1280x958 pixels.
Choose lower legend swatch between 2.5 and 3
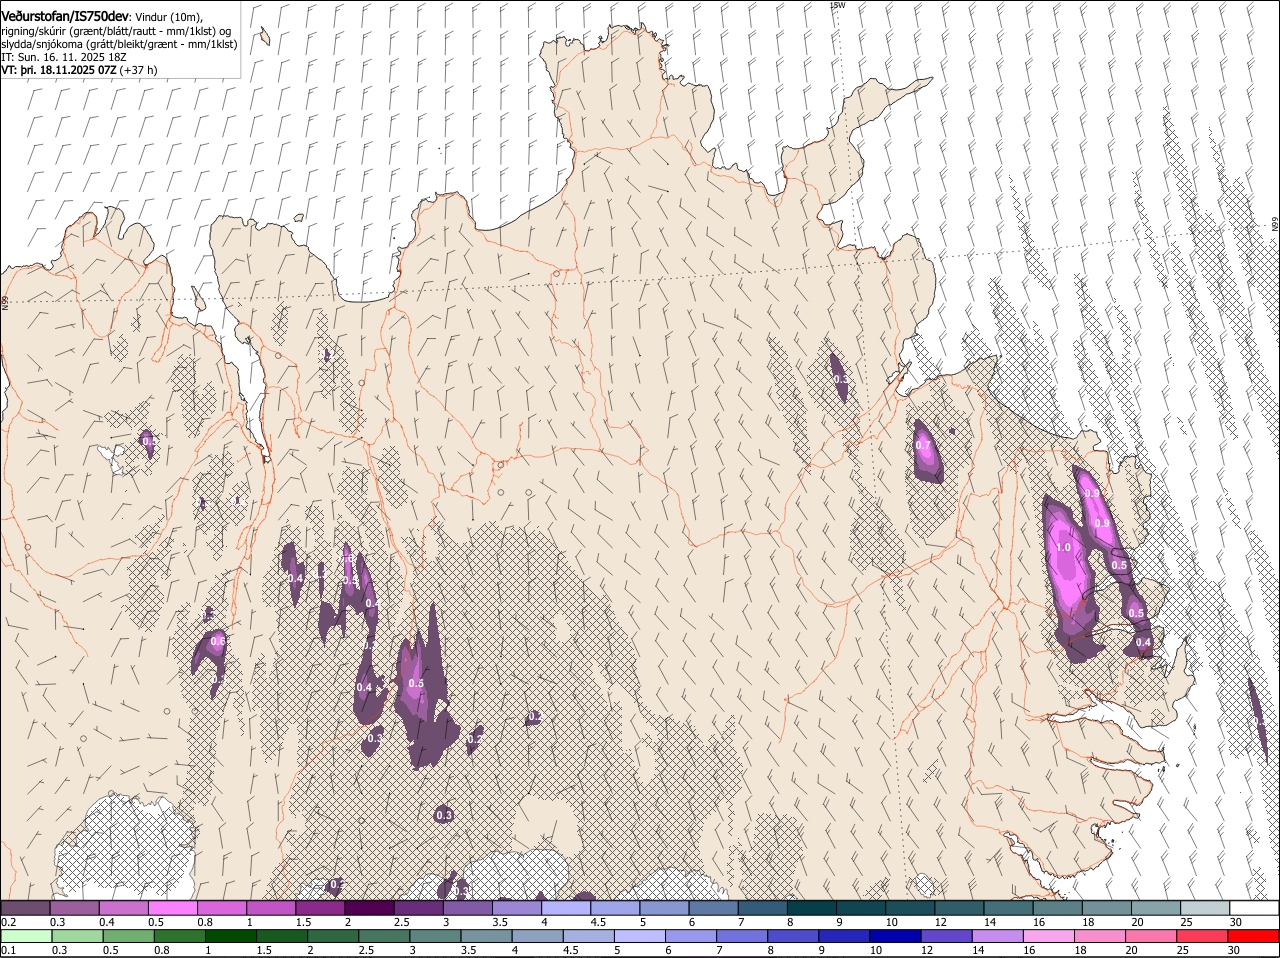pyautogui.click(x=383, y=936)
